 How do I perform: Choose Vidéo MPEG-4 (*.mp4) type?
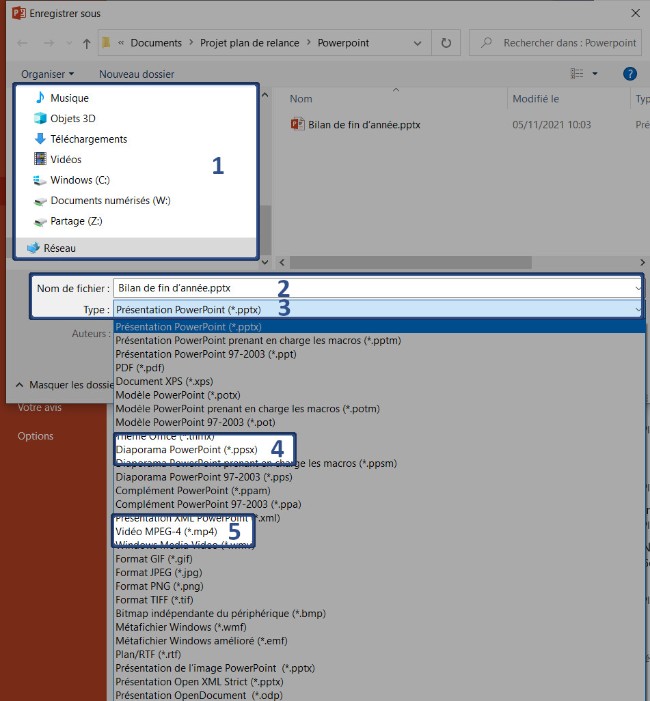coord(166,532)
